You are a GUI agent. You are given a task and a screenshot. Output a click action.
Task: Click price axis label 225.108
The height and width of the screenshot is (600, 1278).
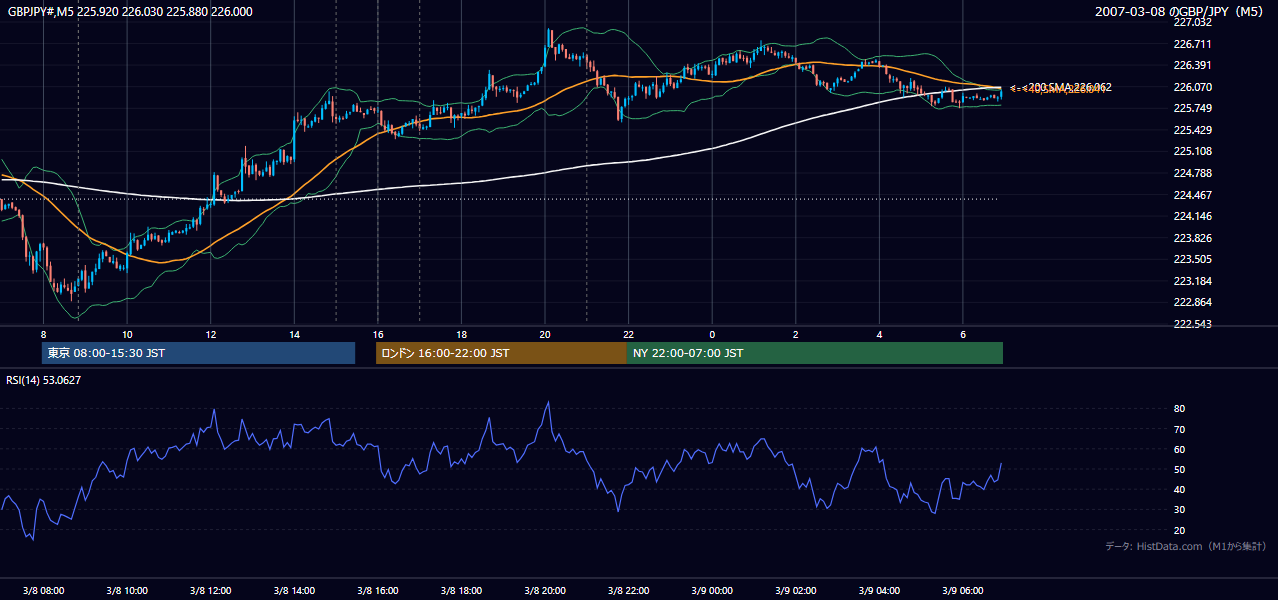point(1191,151)
